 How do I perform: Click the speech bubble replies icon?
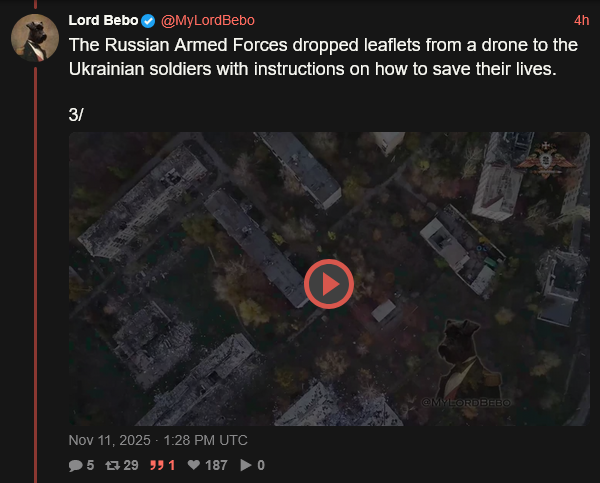tap(75, 465)
